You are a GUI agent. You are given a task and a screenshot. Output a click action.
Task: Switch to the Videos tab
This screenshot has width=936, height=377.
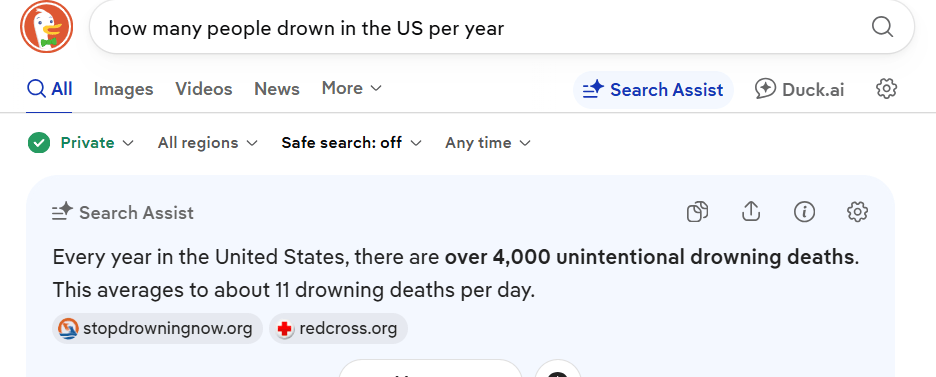coord(204,89)
